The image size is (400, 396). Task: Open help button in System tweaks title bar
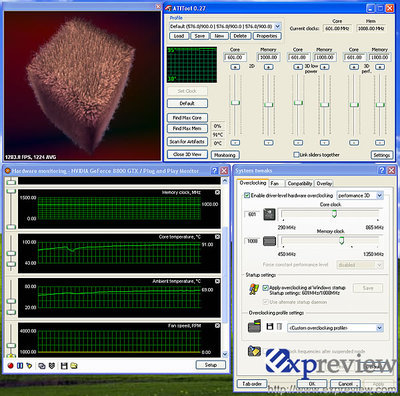click(382, 170)
